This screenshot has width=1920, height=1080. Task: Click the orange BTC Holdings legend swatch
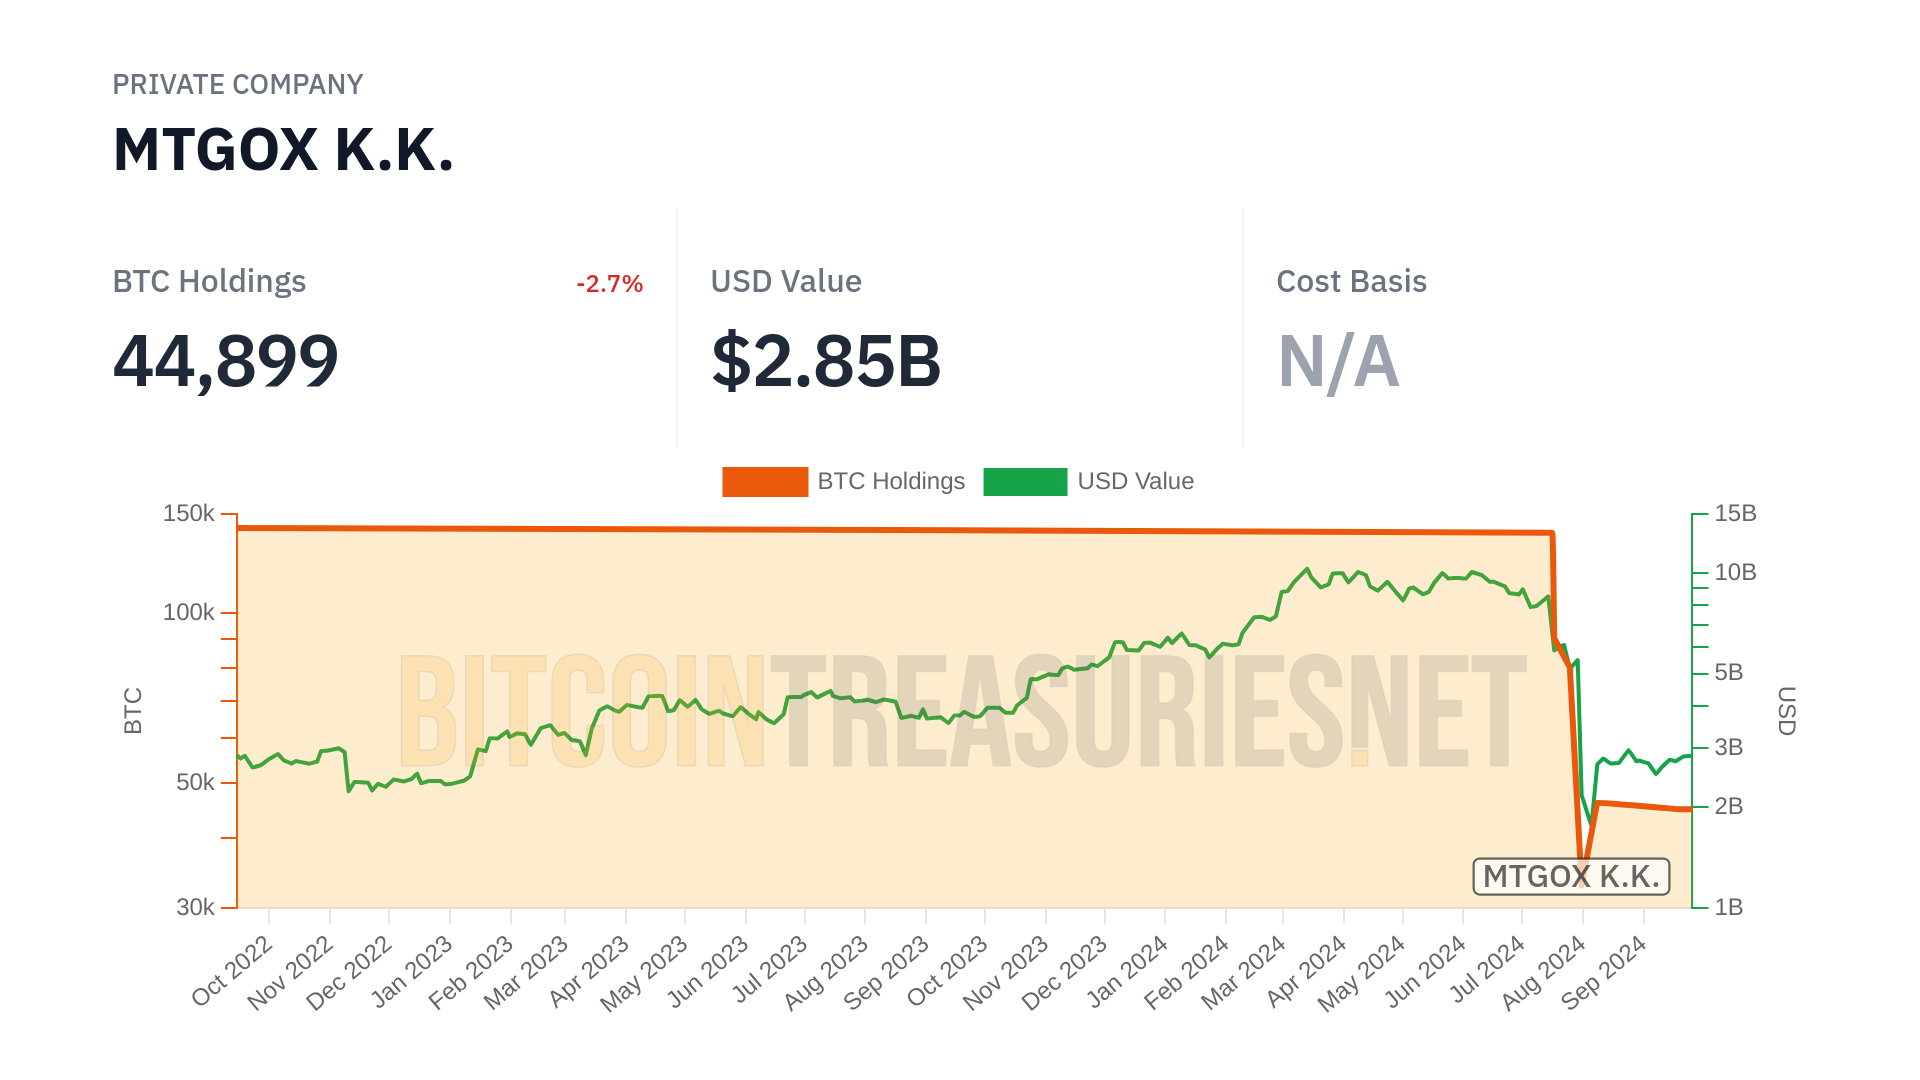(x=765, y=481)
